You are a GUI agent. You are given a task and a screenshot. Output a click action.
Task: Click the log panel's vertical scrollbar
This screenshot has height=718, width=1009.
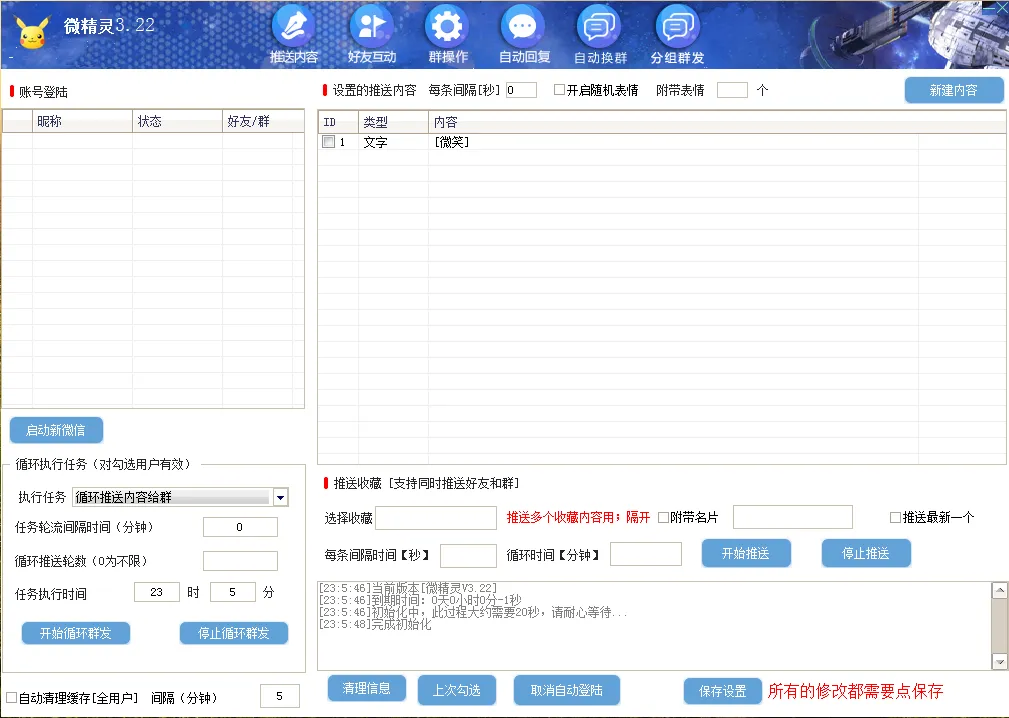click(999, 620)
